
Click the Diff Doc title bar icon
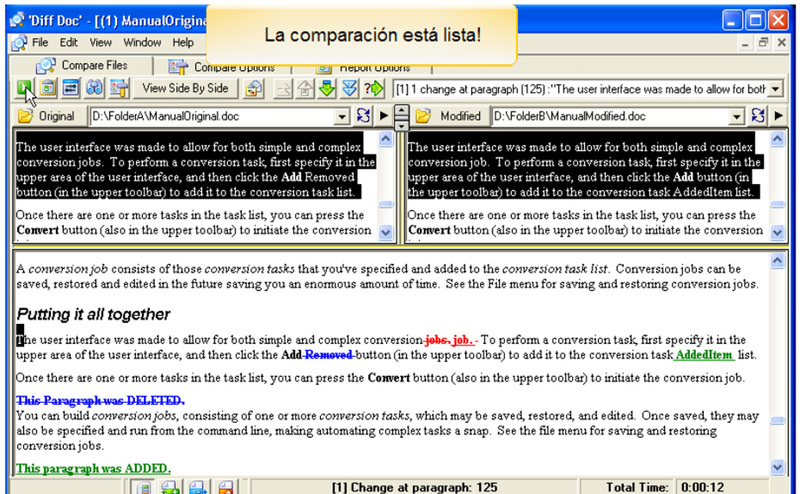pyautogui.click(x=17, y=20)
